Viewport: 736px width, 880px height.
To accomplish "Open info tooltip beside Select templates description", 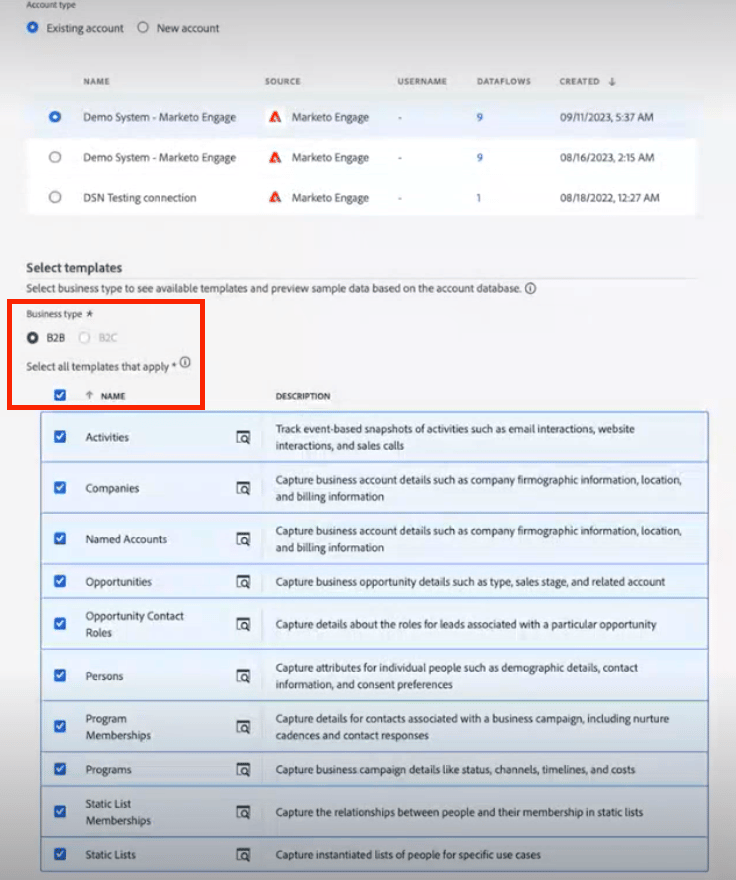I will point(531,288).
